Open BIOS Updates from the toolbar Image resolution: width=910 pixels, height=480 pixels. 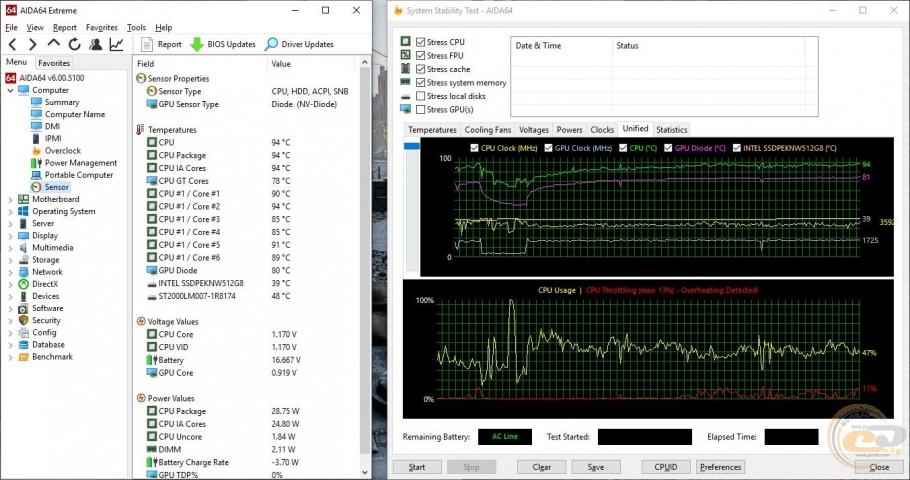click(223, 44)
